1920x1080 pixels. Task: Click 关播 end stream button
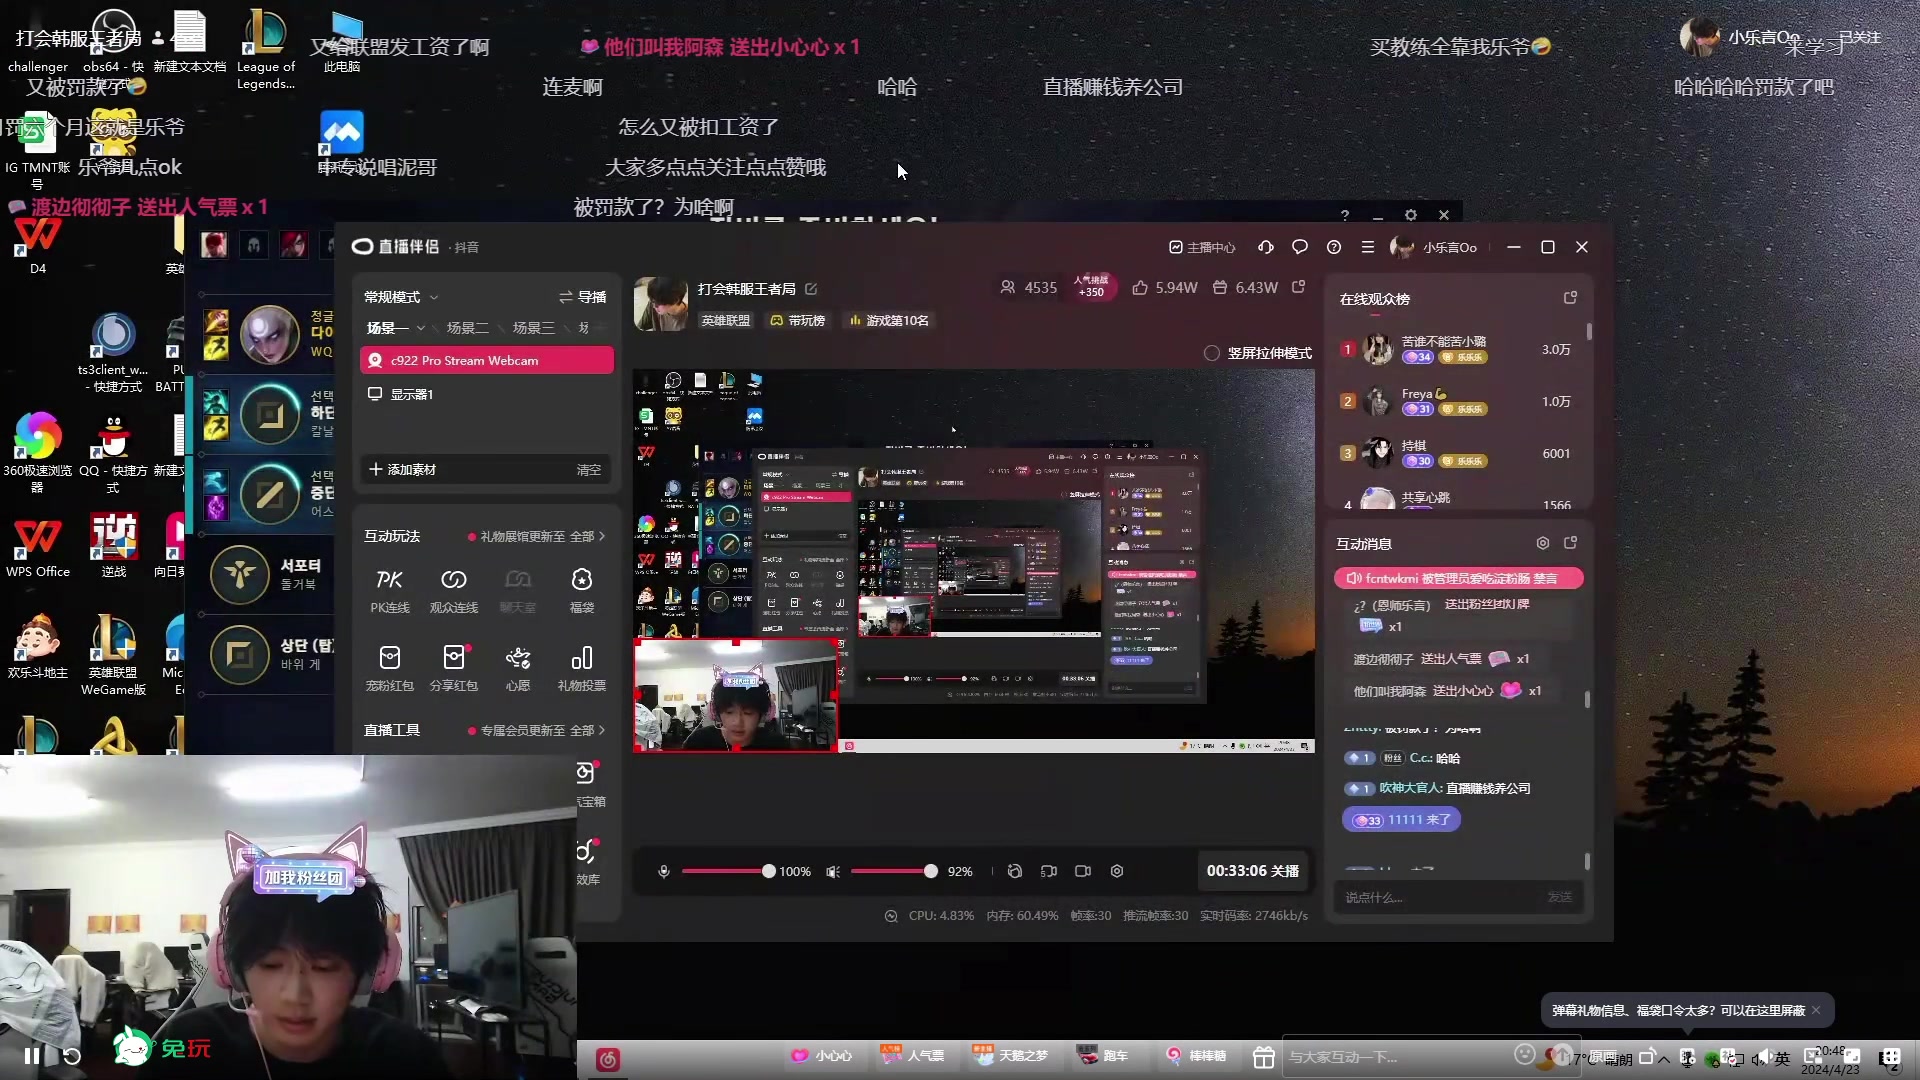pos(1284,871)
